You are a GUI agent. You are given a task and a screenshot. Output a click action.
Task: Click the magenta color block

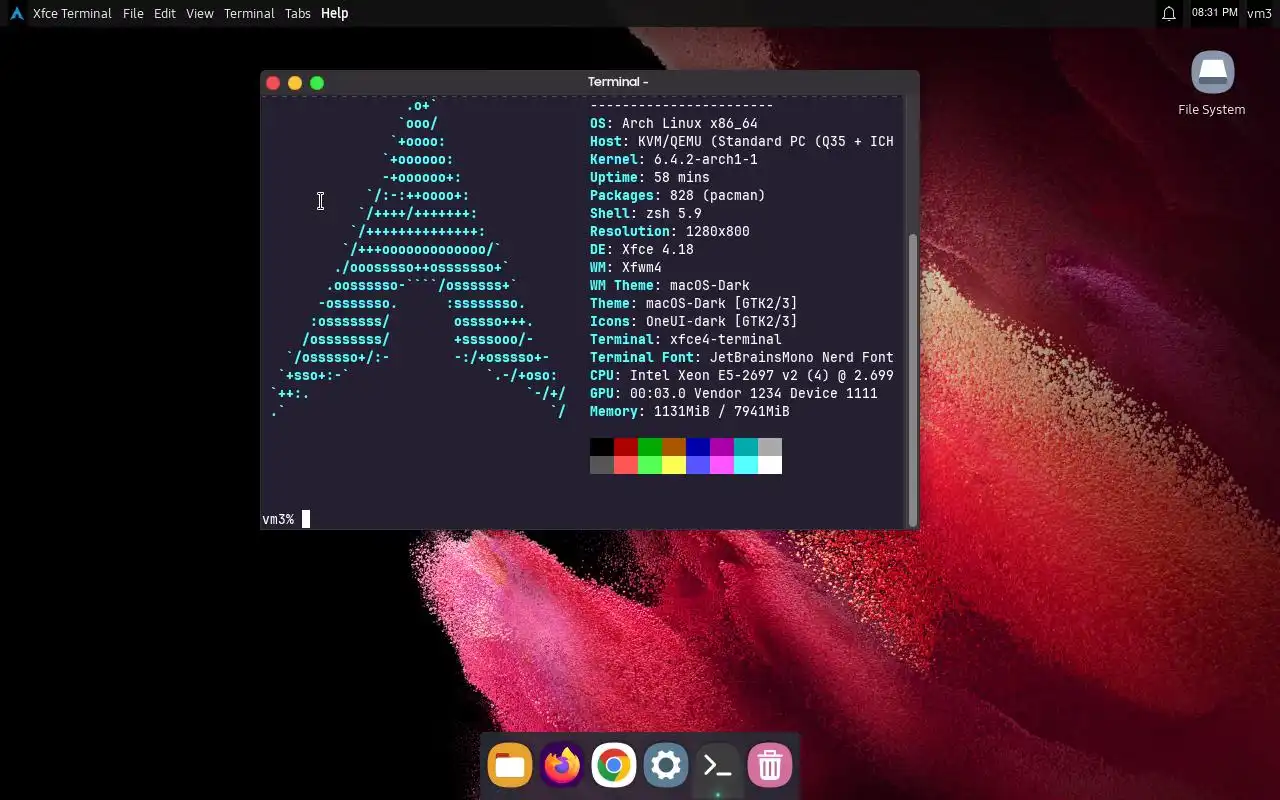coord(722,447)
